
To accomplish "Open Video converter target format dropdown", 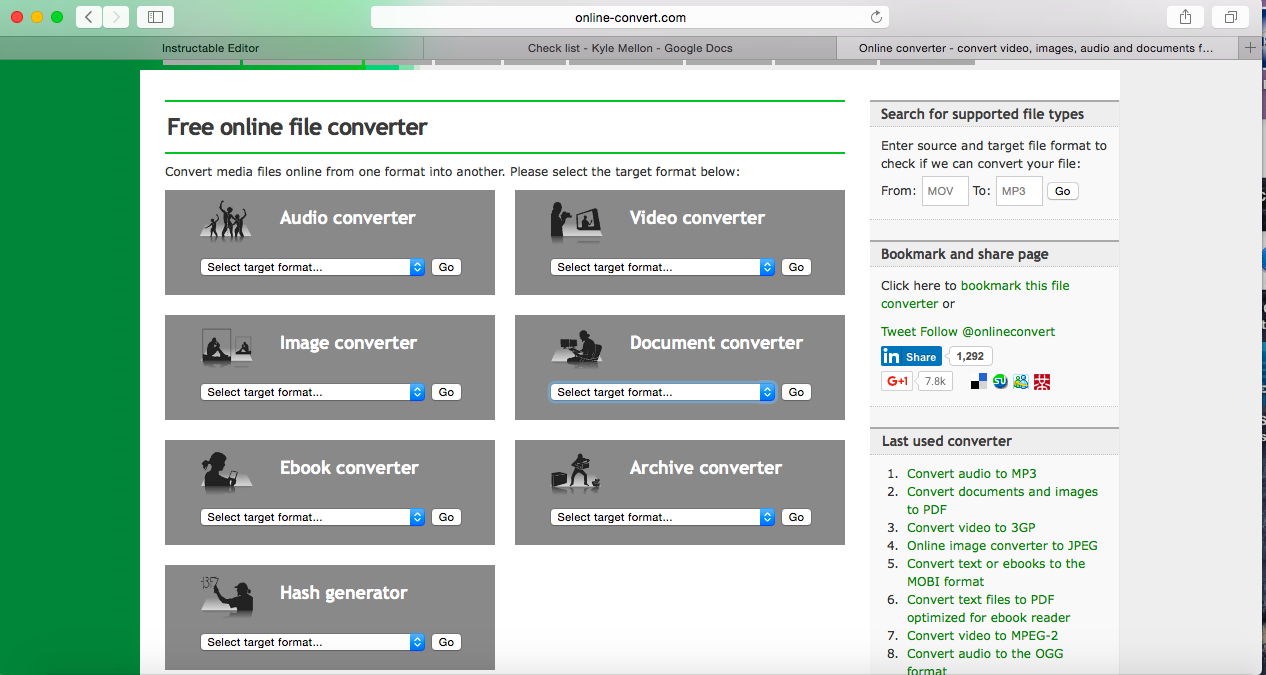I will pyautogui.click(x=663, y=267).
